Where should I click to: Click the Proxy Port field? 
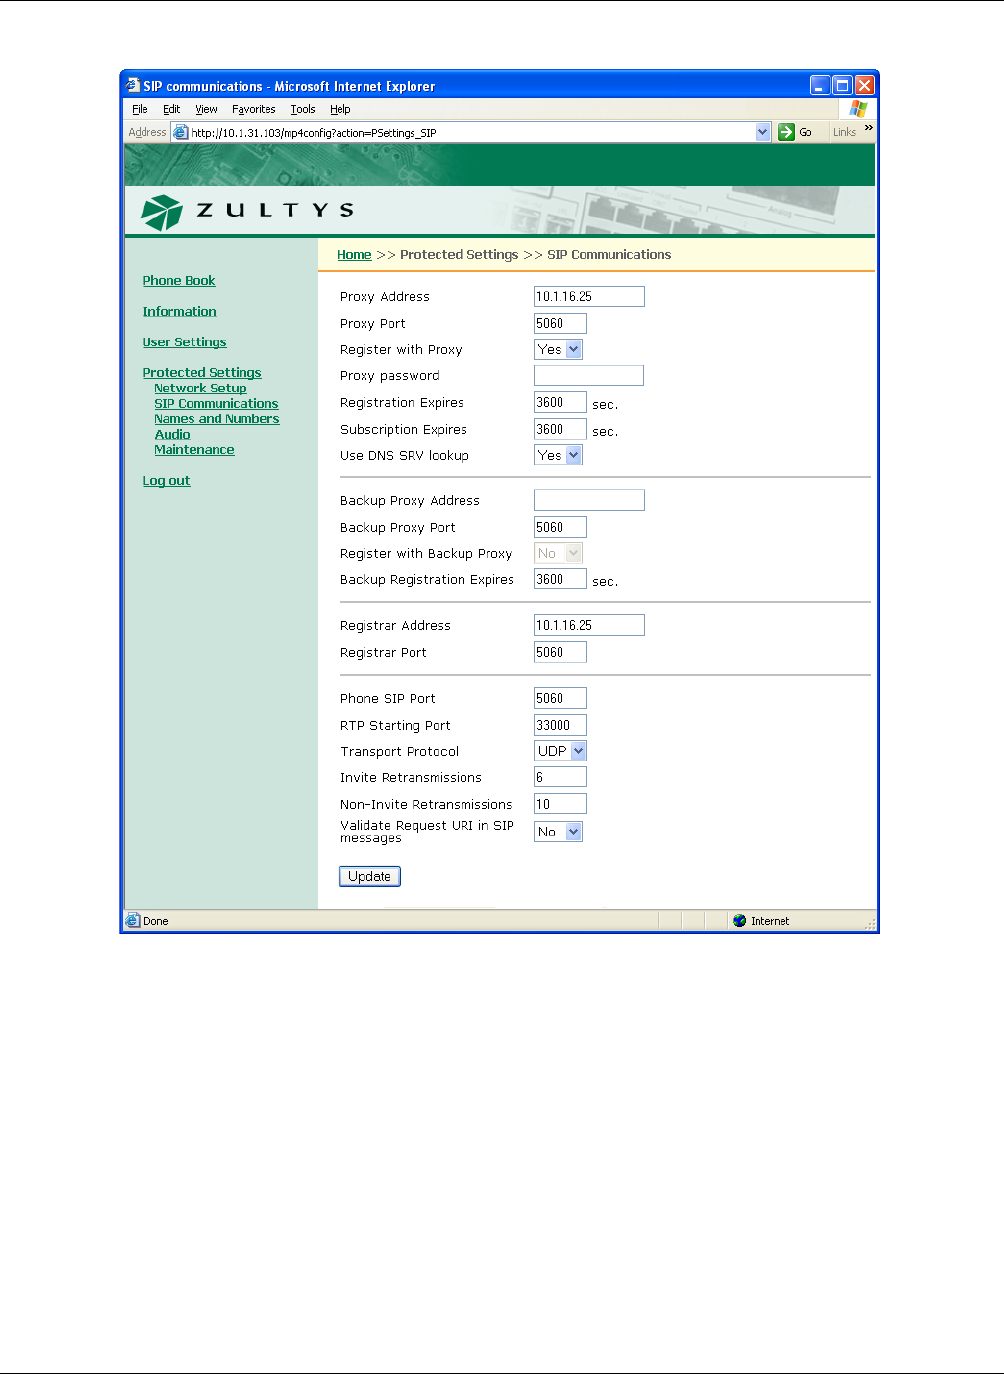click(560, 323)
